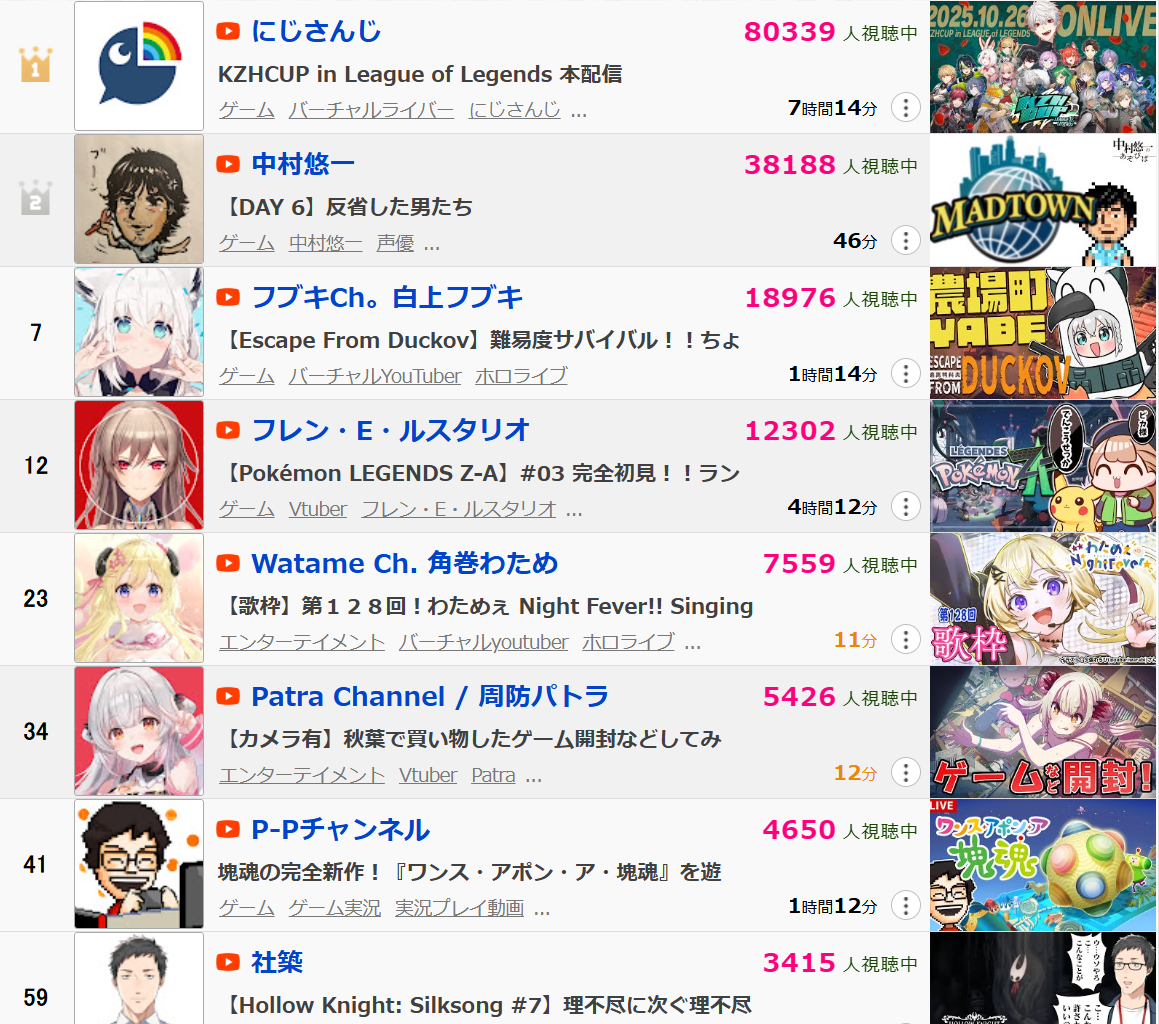Click 周防パトラ channel avatar
1159x1024 pixels.
click(x=139, y=731)
